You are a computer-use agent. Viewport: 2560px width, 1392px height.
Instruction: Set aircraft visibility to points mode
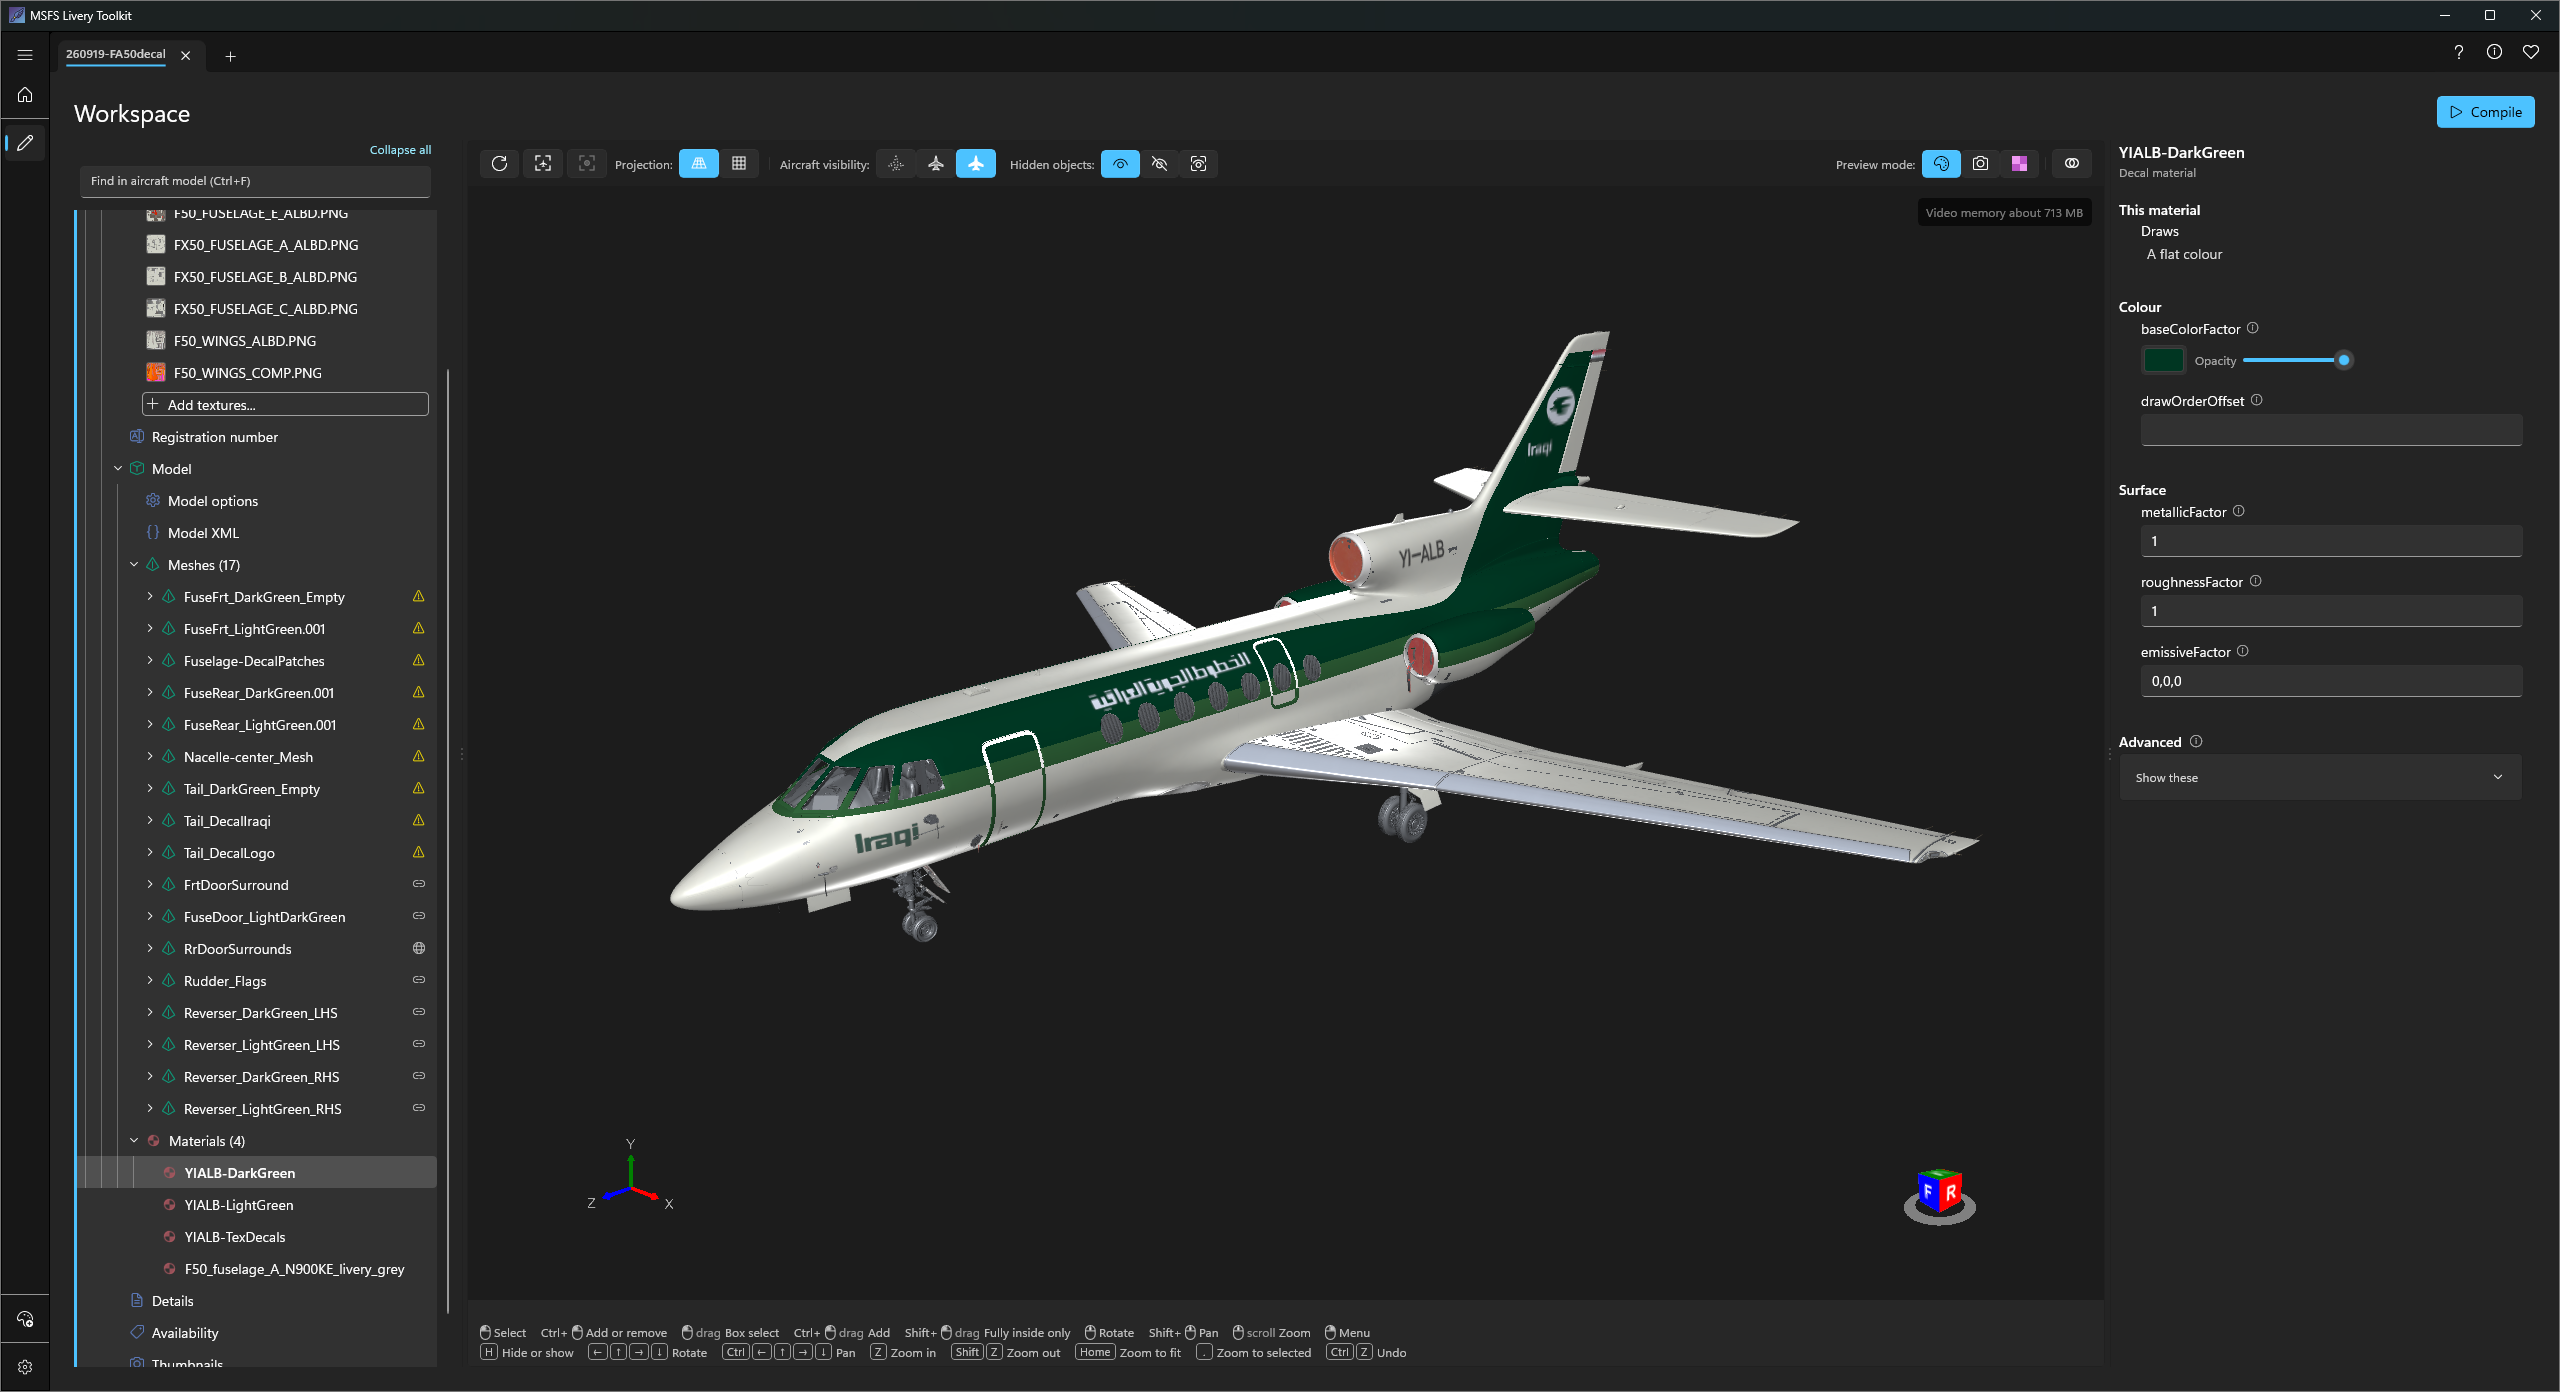896,164
